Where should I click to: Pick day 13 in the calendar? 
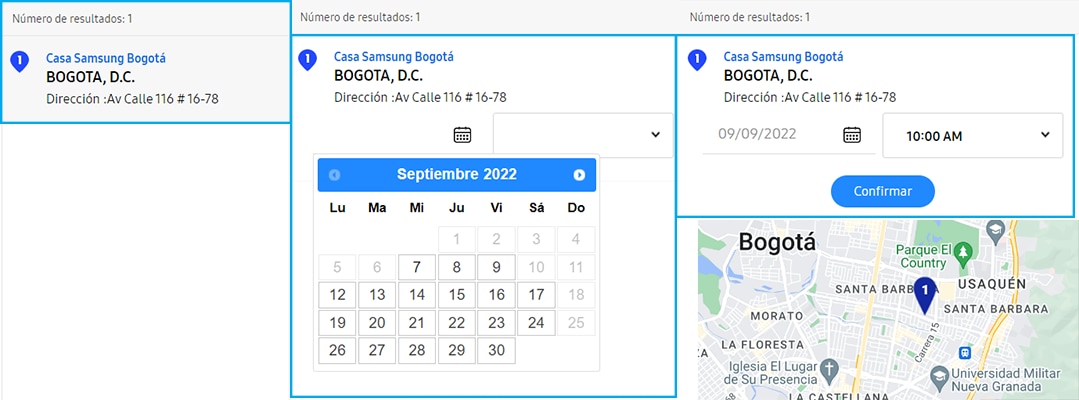click(x=376, y=295)
